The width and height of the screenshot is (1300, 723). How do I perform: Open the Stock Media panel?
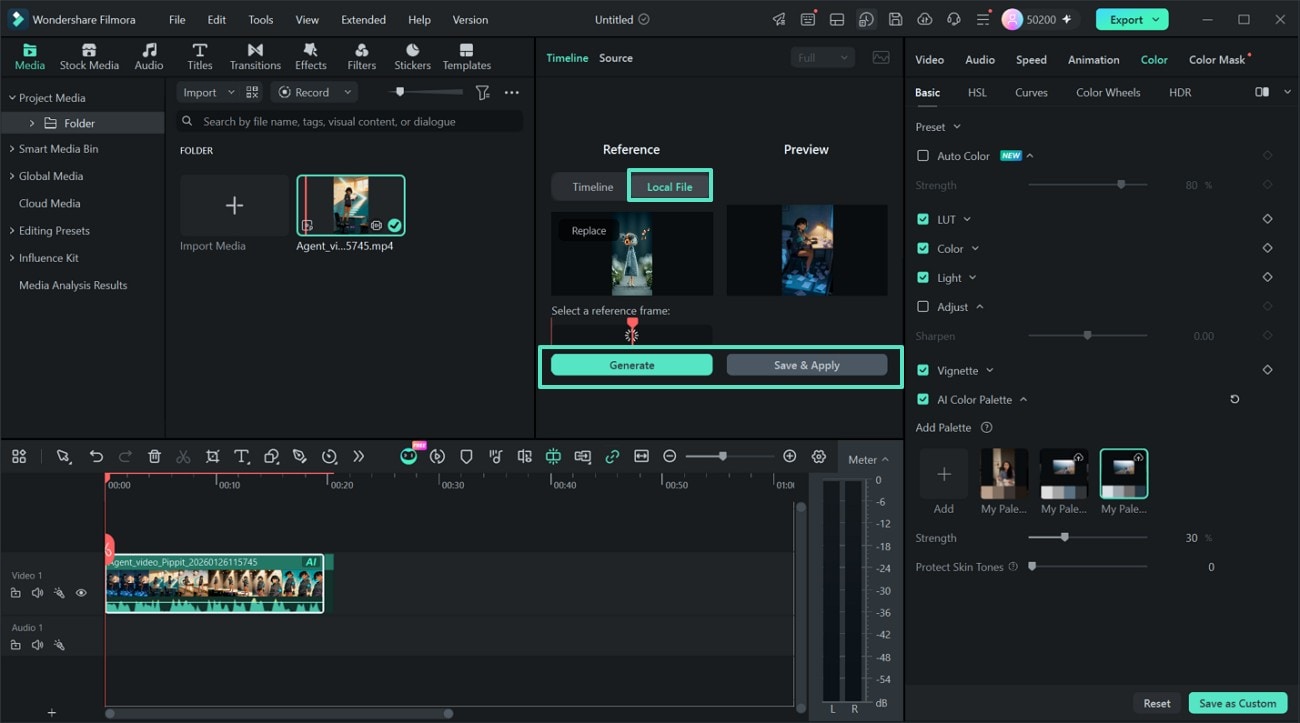point(89,57)
